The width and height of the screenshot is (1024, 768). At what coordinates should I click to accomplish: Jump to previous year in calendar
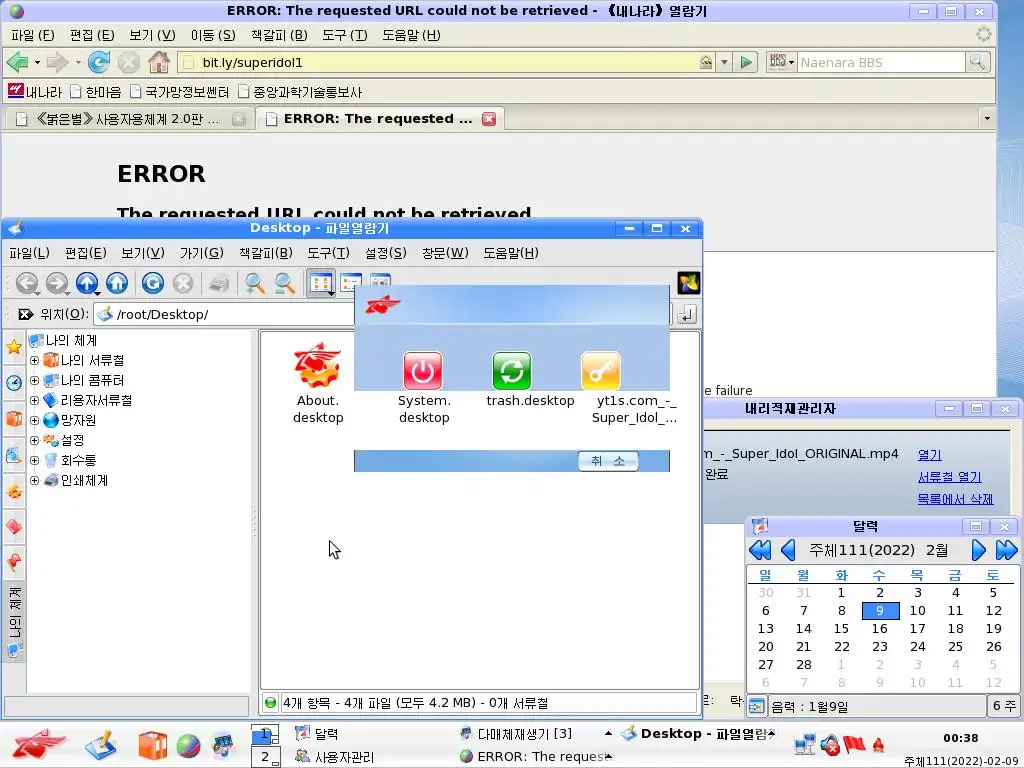760,550
